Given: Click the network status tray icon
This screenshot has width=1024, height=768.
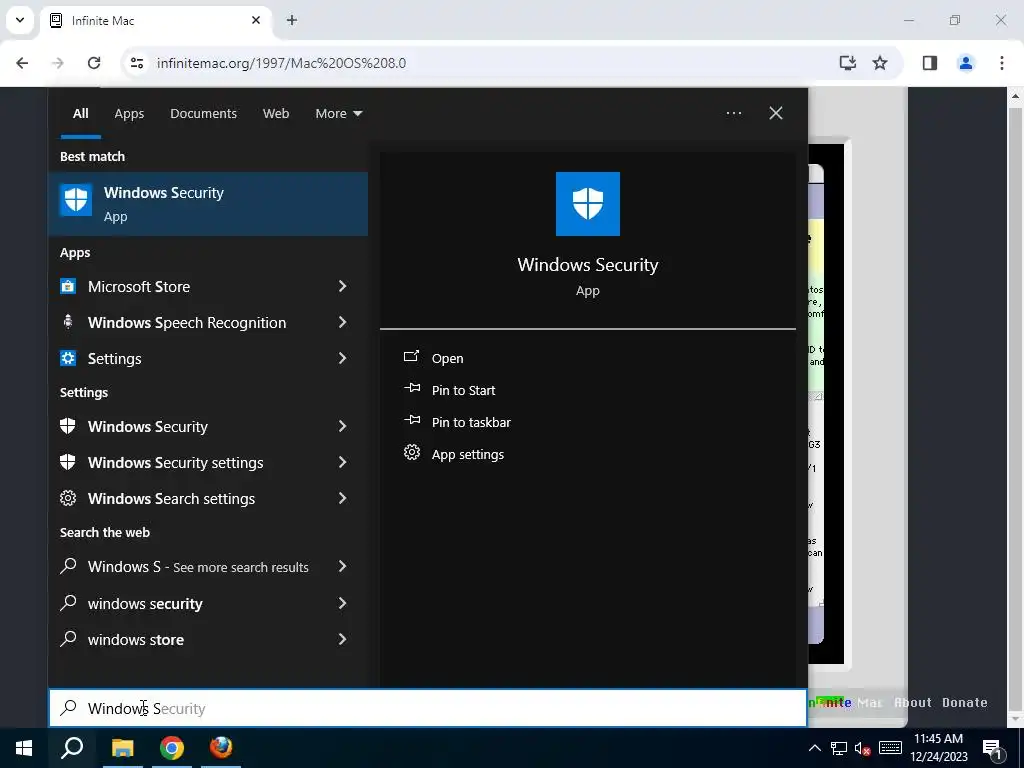Looking at the screenshot, I should coord(839,748).
